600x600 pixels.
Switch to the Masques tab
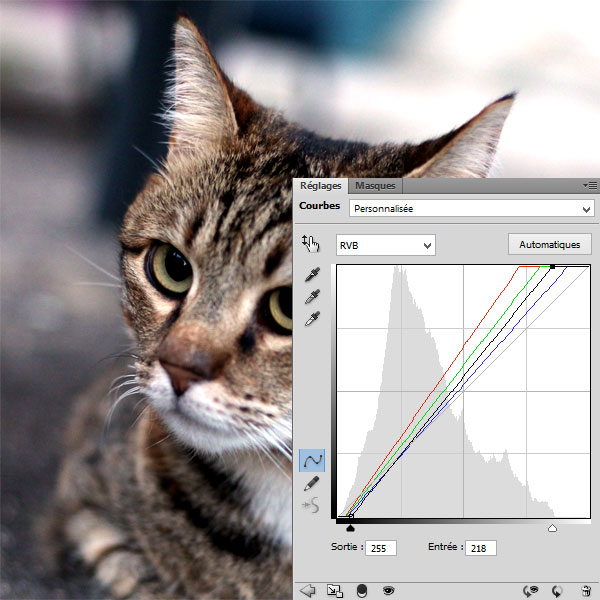coord(375,186)
